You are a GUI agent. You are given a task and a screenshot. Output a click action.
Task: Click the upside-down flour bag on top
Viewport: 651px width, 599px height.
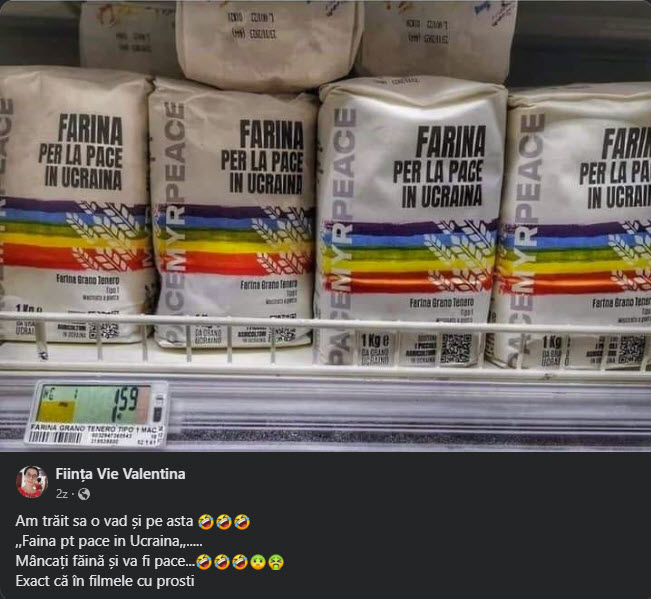(268, 44)
